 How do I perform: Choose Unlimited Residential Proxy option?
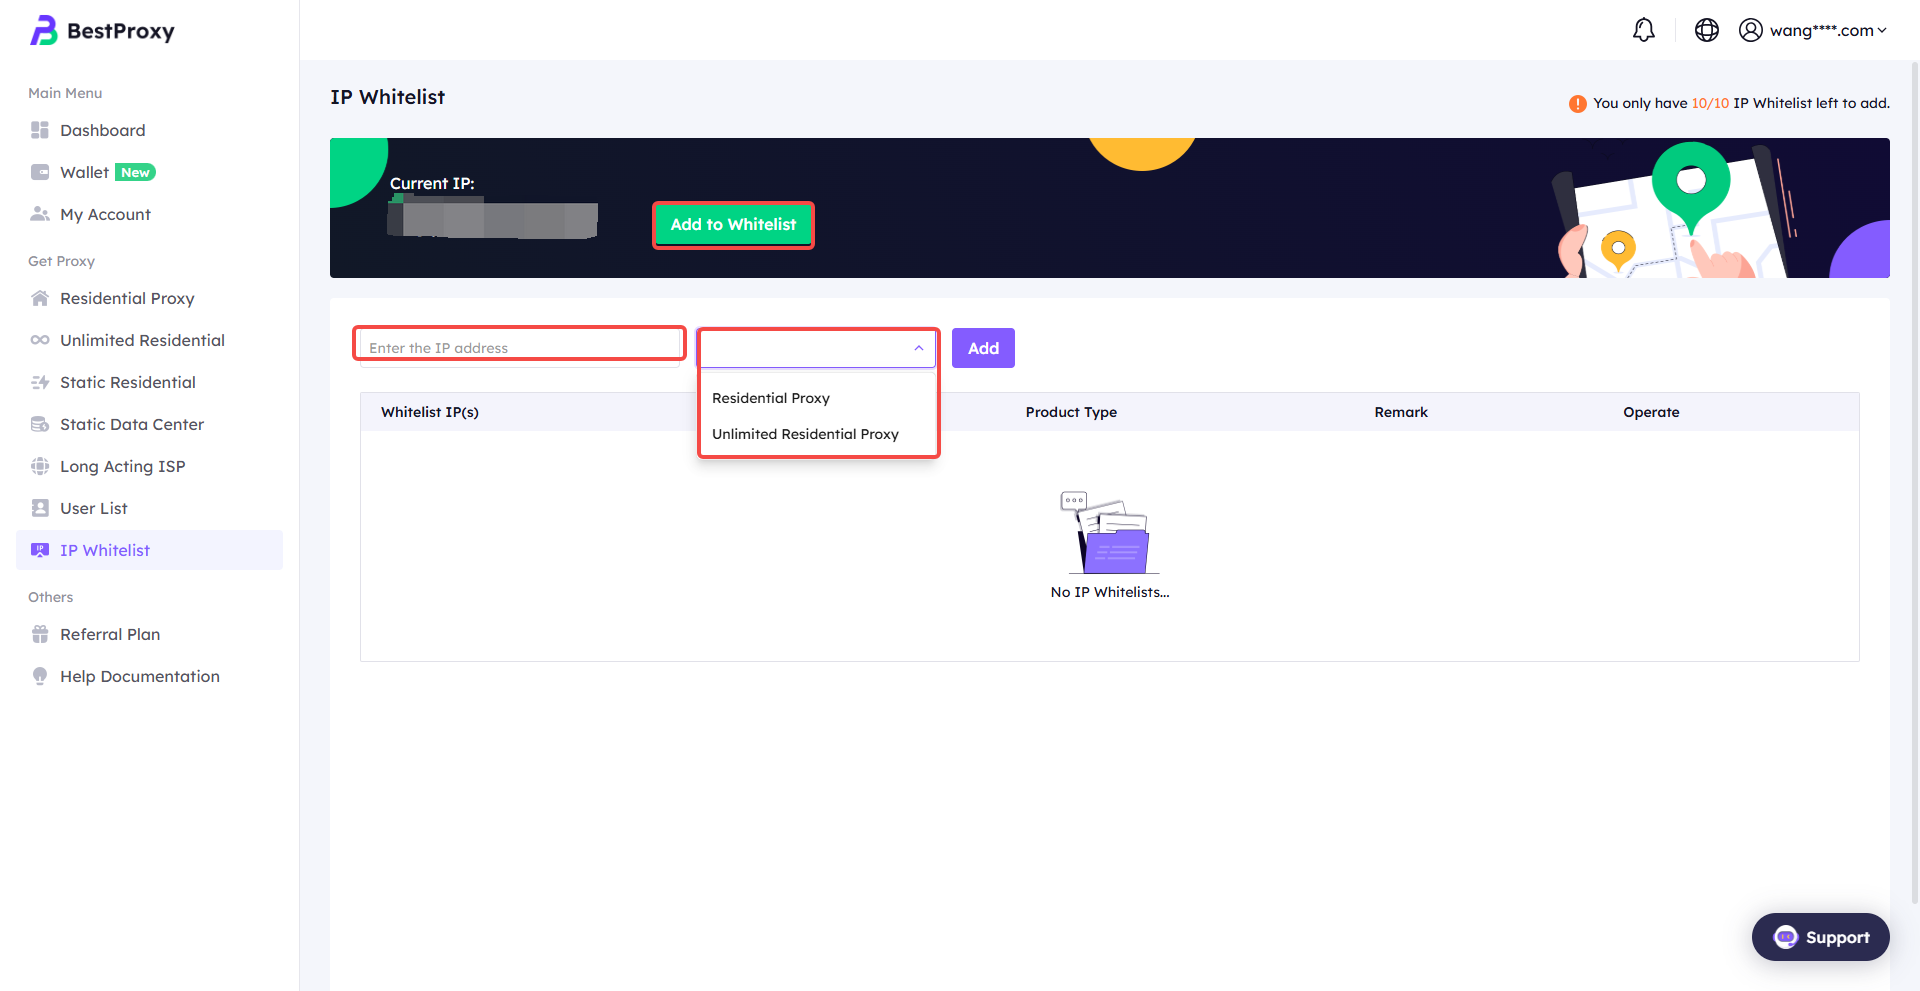[818, 434]
